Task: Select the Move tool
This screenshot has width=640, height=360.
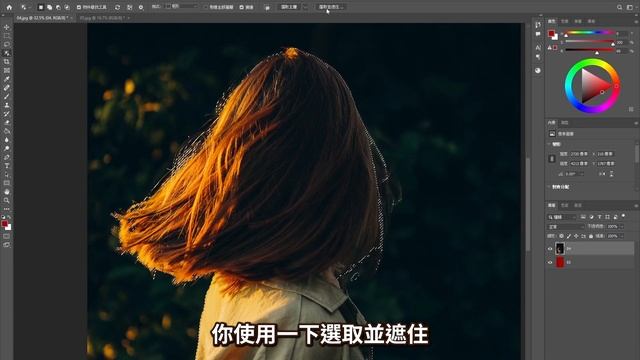Action: click(x=7, y=27)
